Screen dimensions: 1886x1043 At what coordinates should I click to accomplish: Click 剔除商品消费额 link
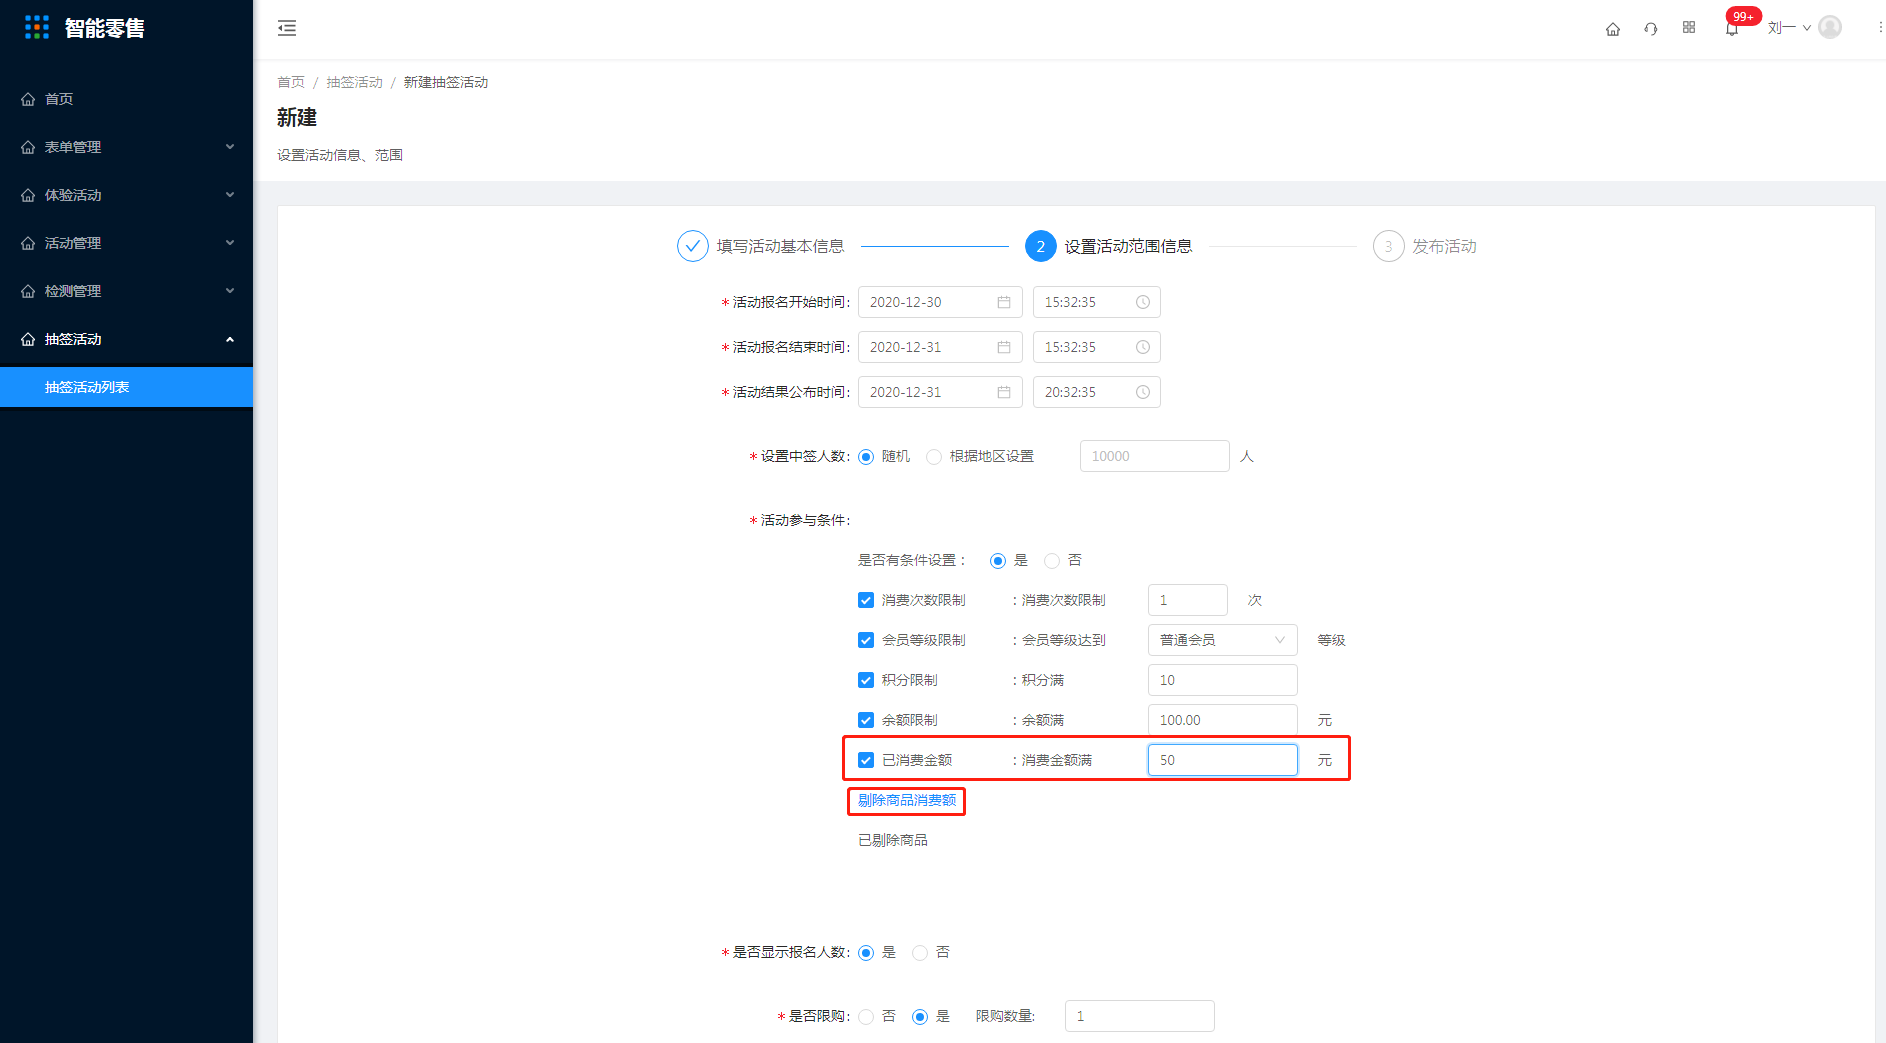click(907, 800)
